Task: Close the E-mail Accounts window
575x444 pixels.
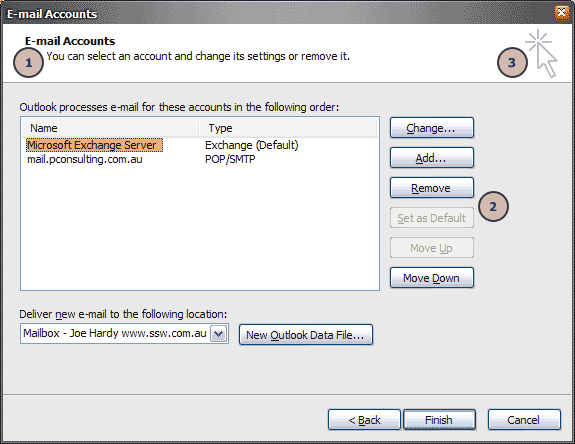Action: 561,13
